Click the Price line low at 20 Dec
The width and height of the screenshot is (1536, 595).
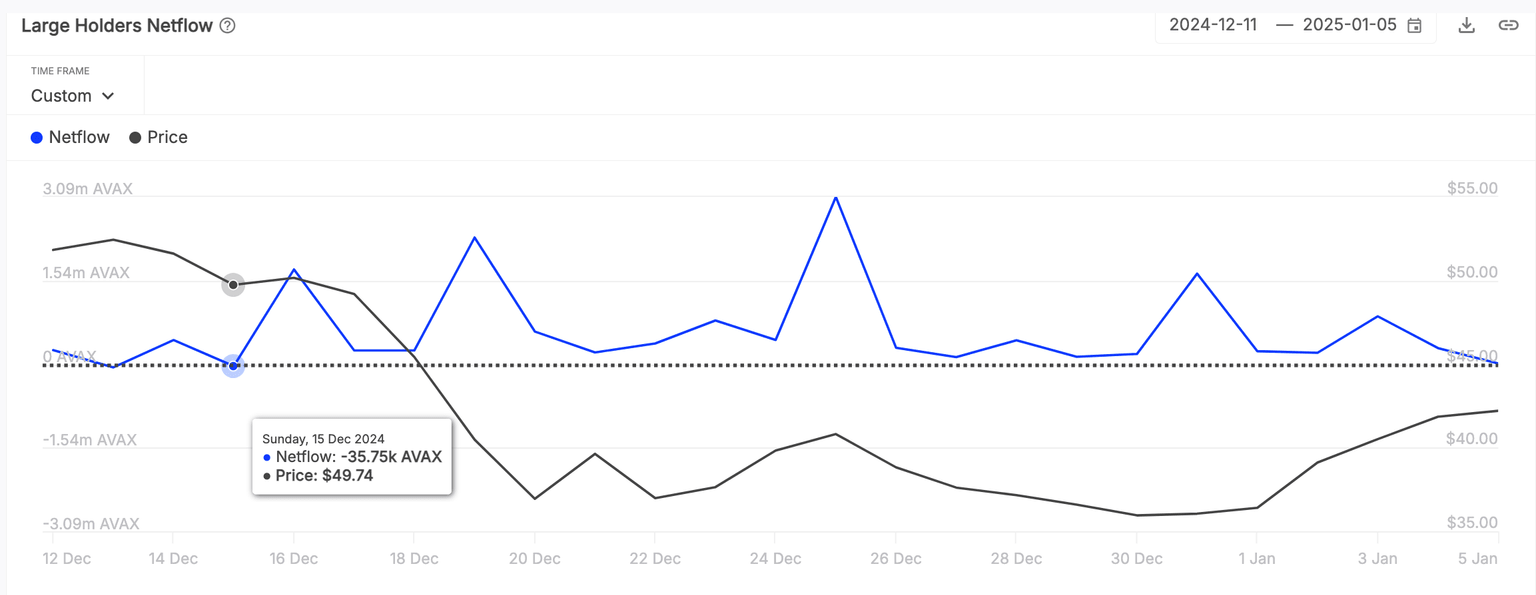[x=535, y=498]
